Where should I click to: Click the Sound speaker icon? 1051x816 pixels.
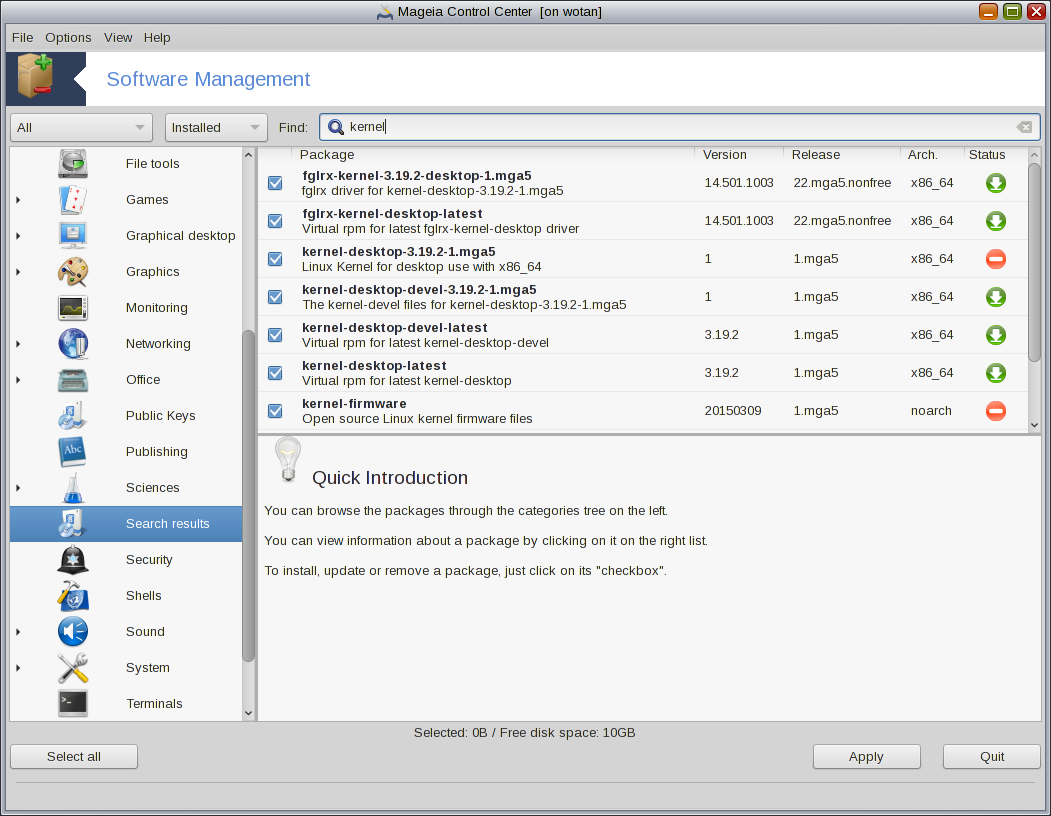coord(73,632)
